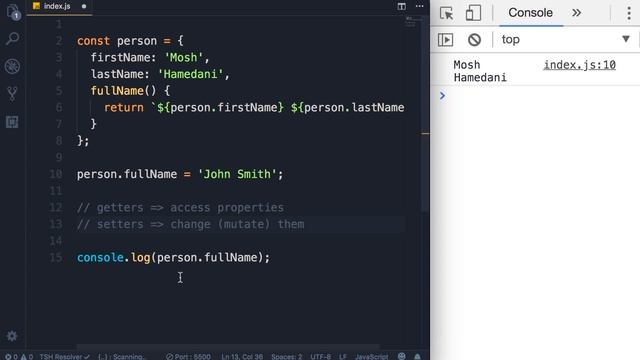Select JavaScript language mode in status bar
The height and width of the screenshot is (360, 640).
[371, 356]
